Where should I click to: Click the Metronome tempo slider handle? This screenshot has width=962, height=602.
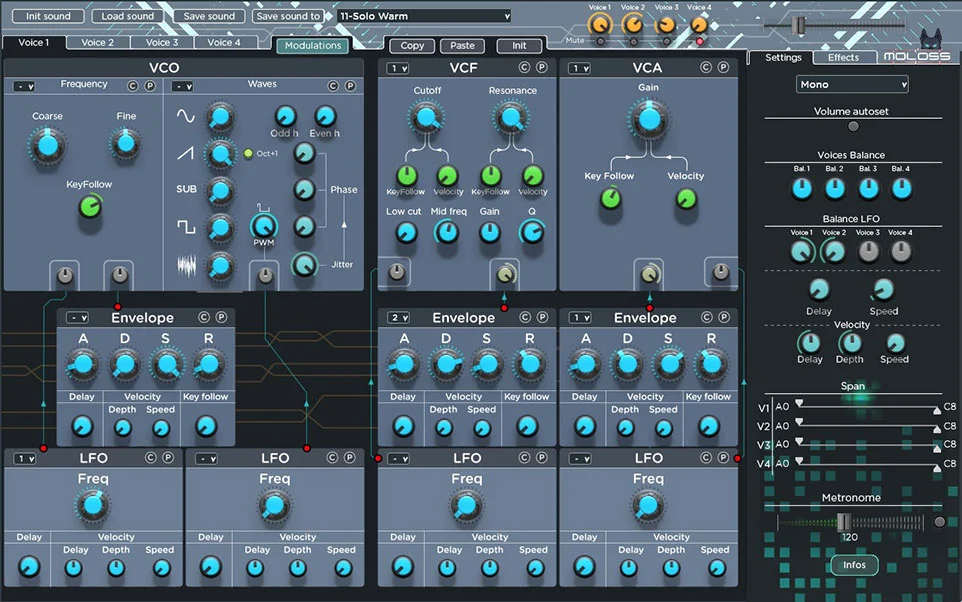843,521
